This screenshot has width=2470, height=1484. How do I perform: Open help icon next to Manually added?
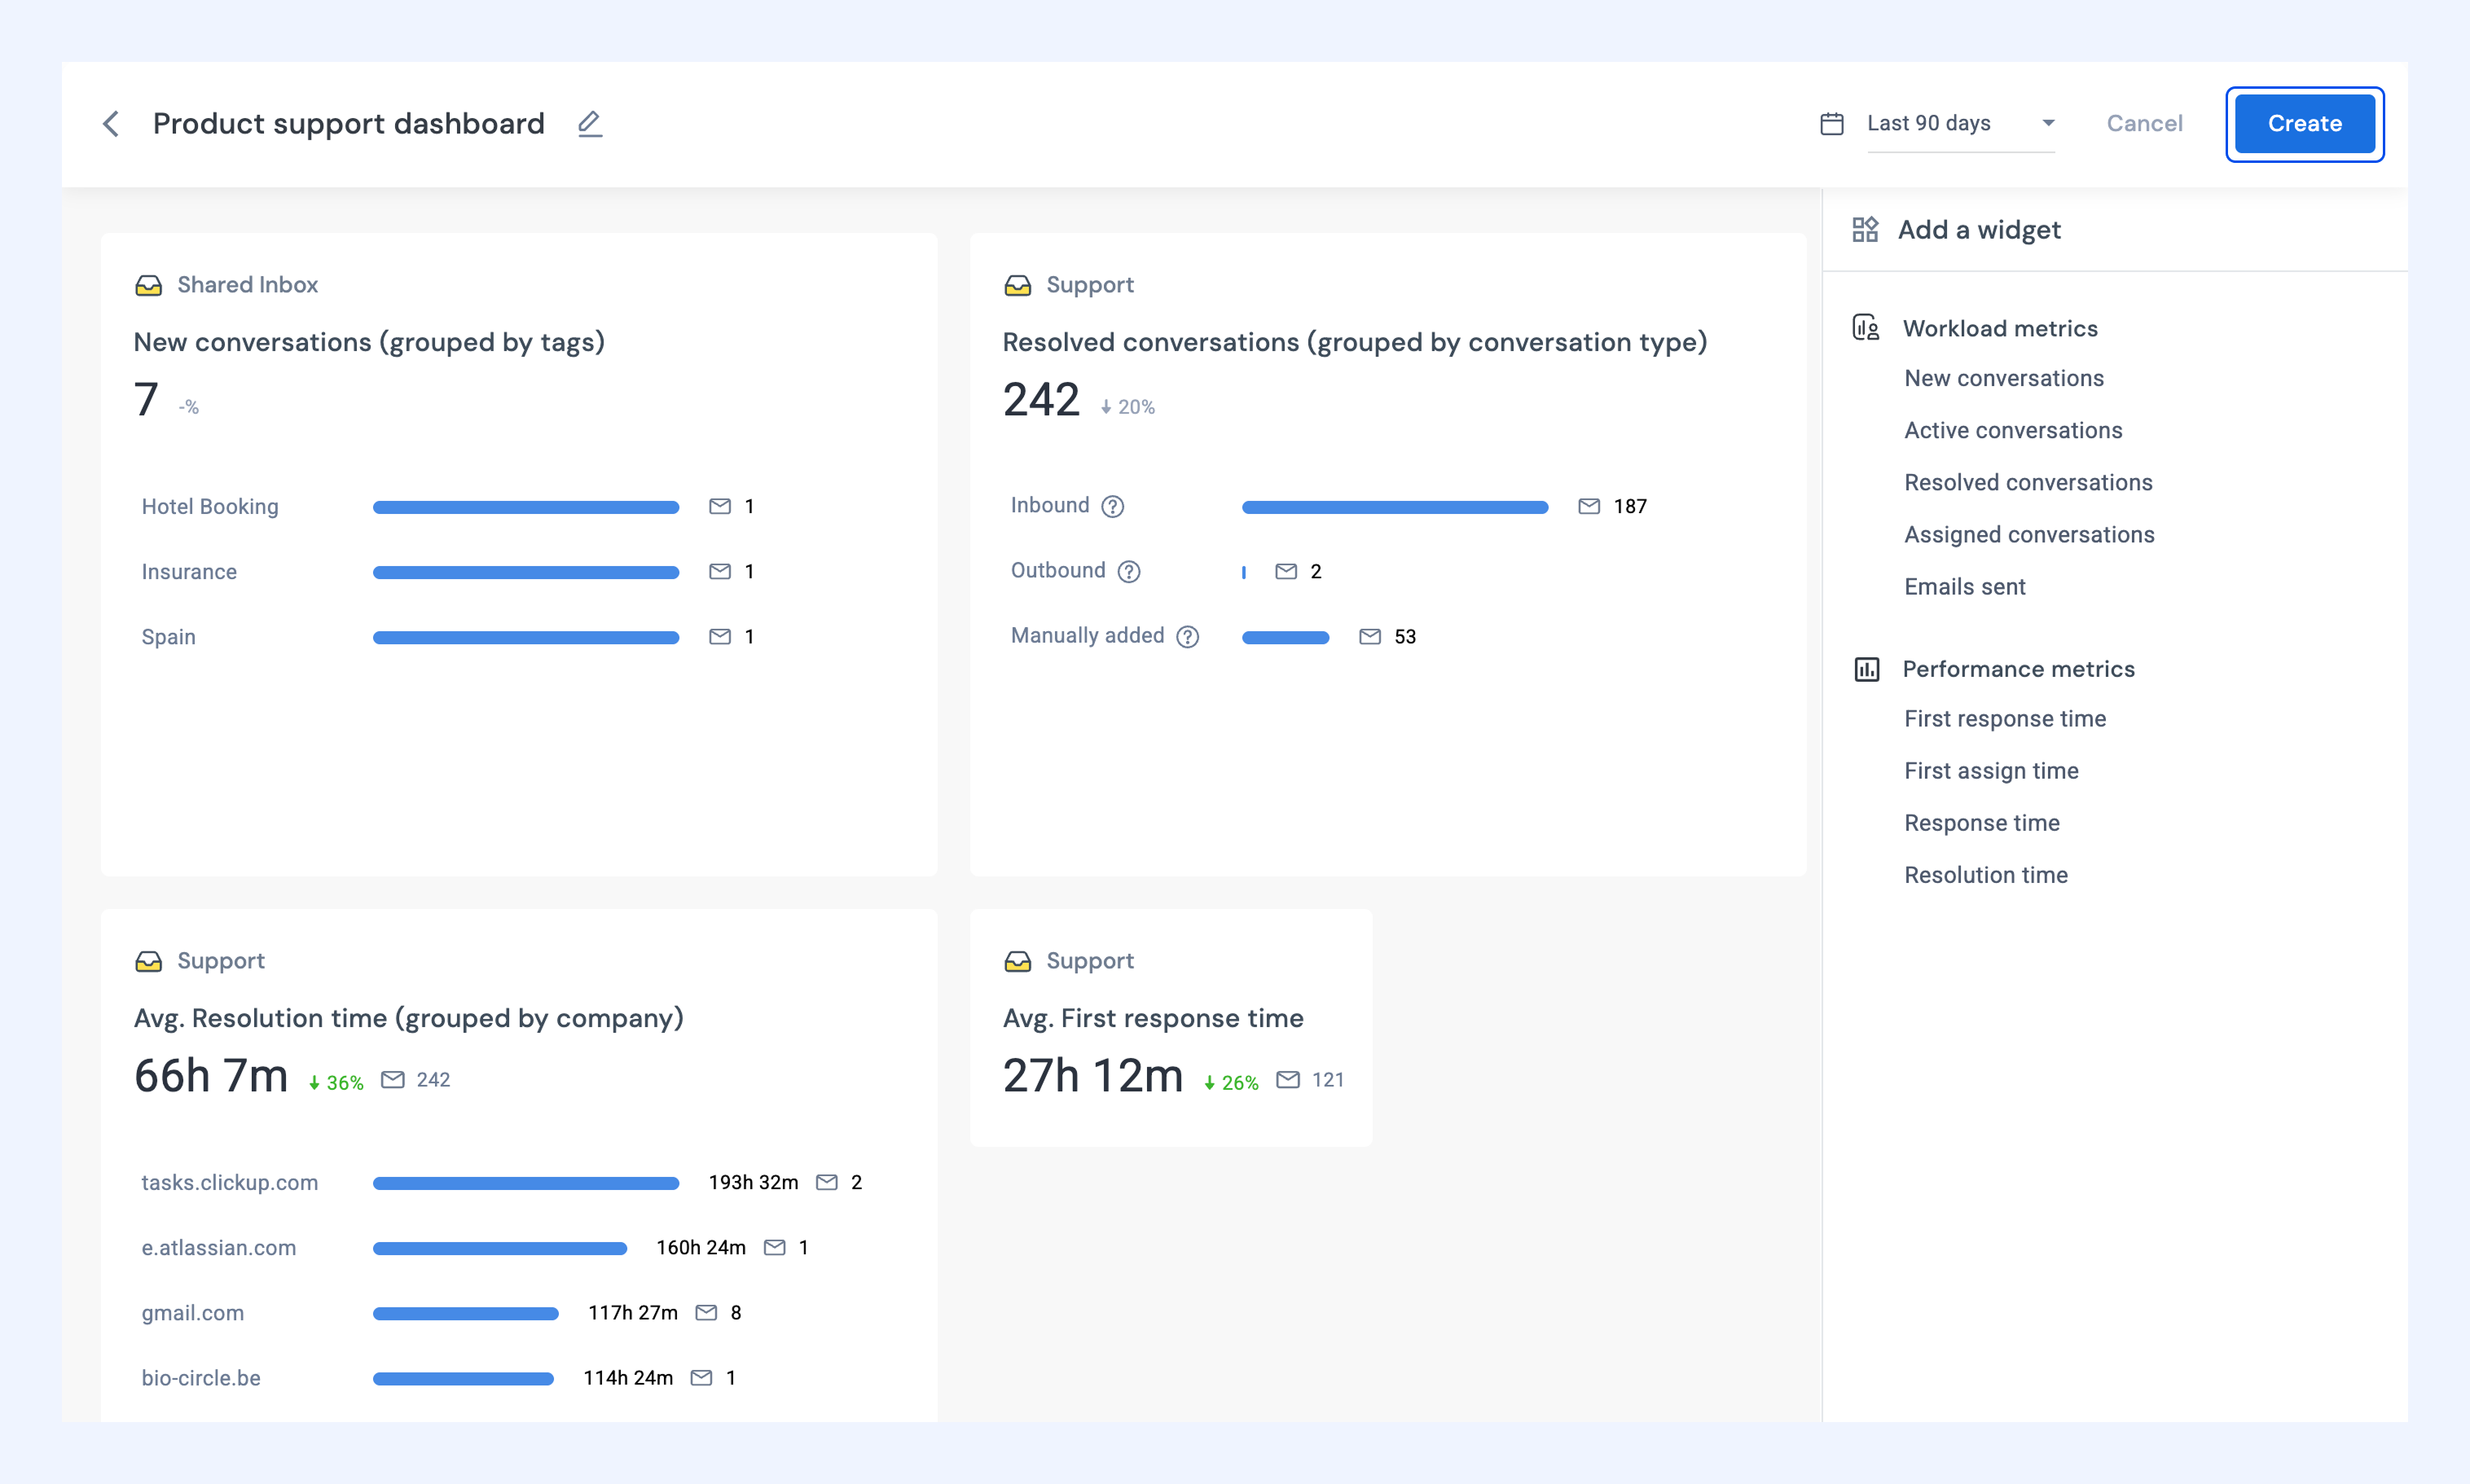point(1188,637)
